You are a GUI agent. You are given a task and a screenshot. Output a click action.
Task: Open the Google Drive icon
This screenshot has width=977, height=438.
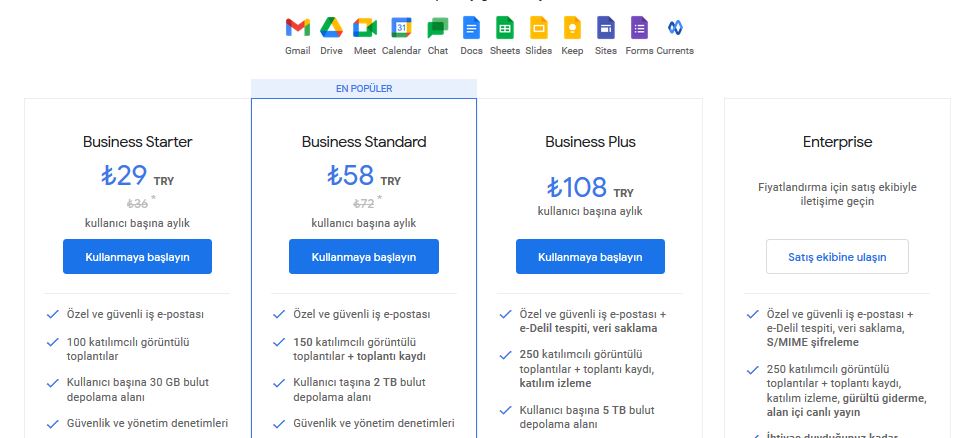coord(331,27)
